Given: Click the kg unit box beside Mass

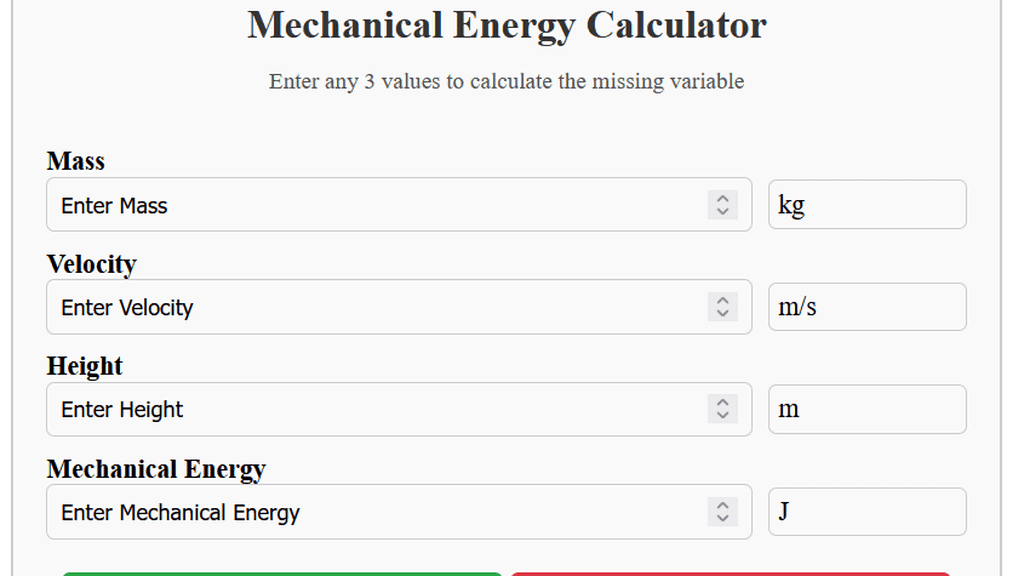Looking at the screenshot, I should pos(866,204).
